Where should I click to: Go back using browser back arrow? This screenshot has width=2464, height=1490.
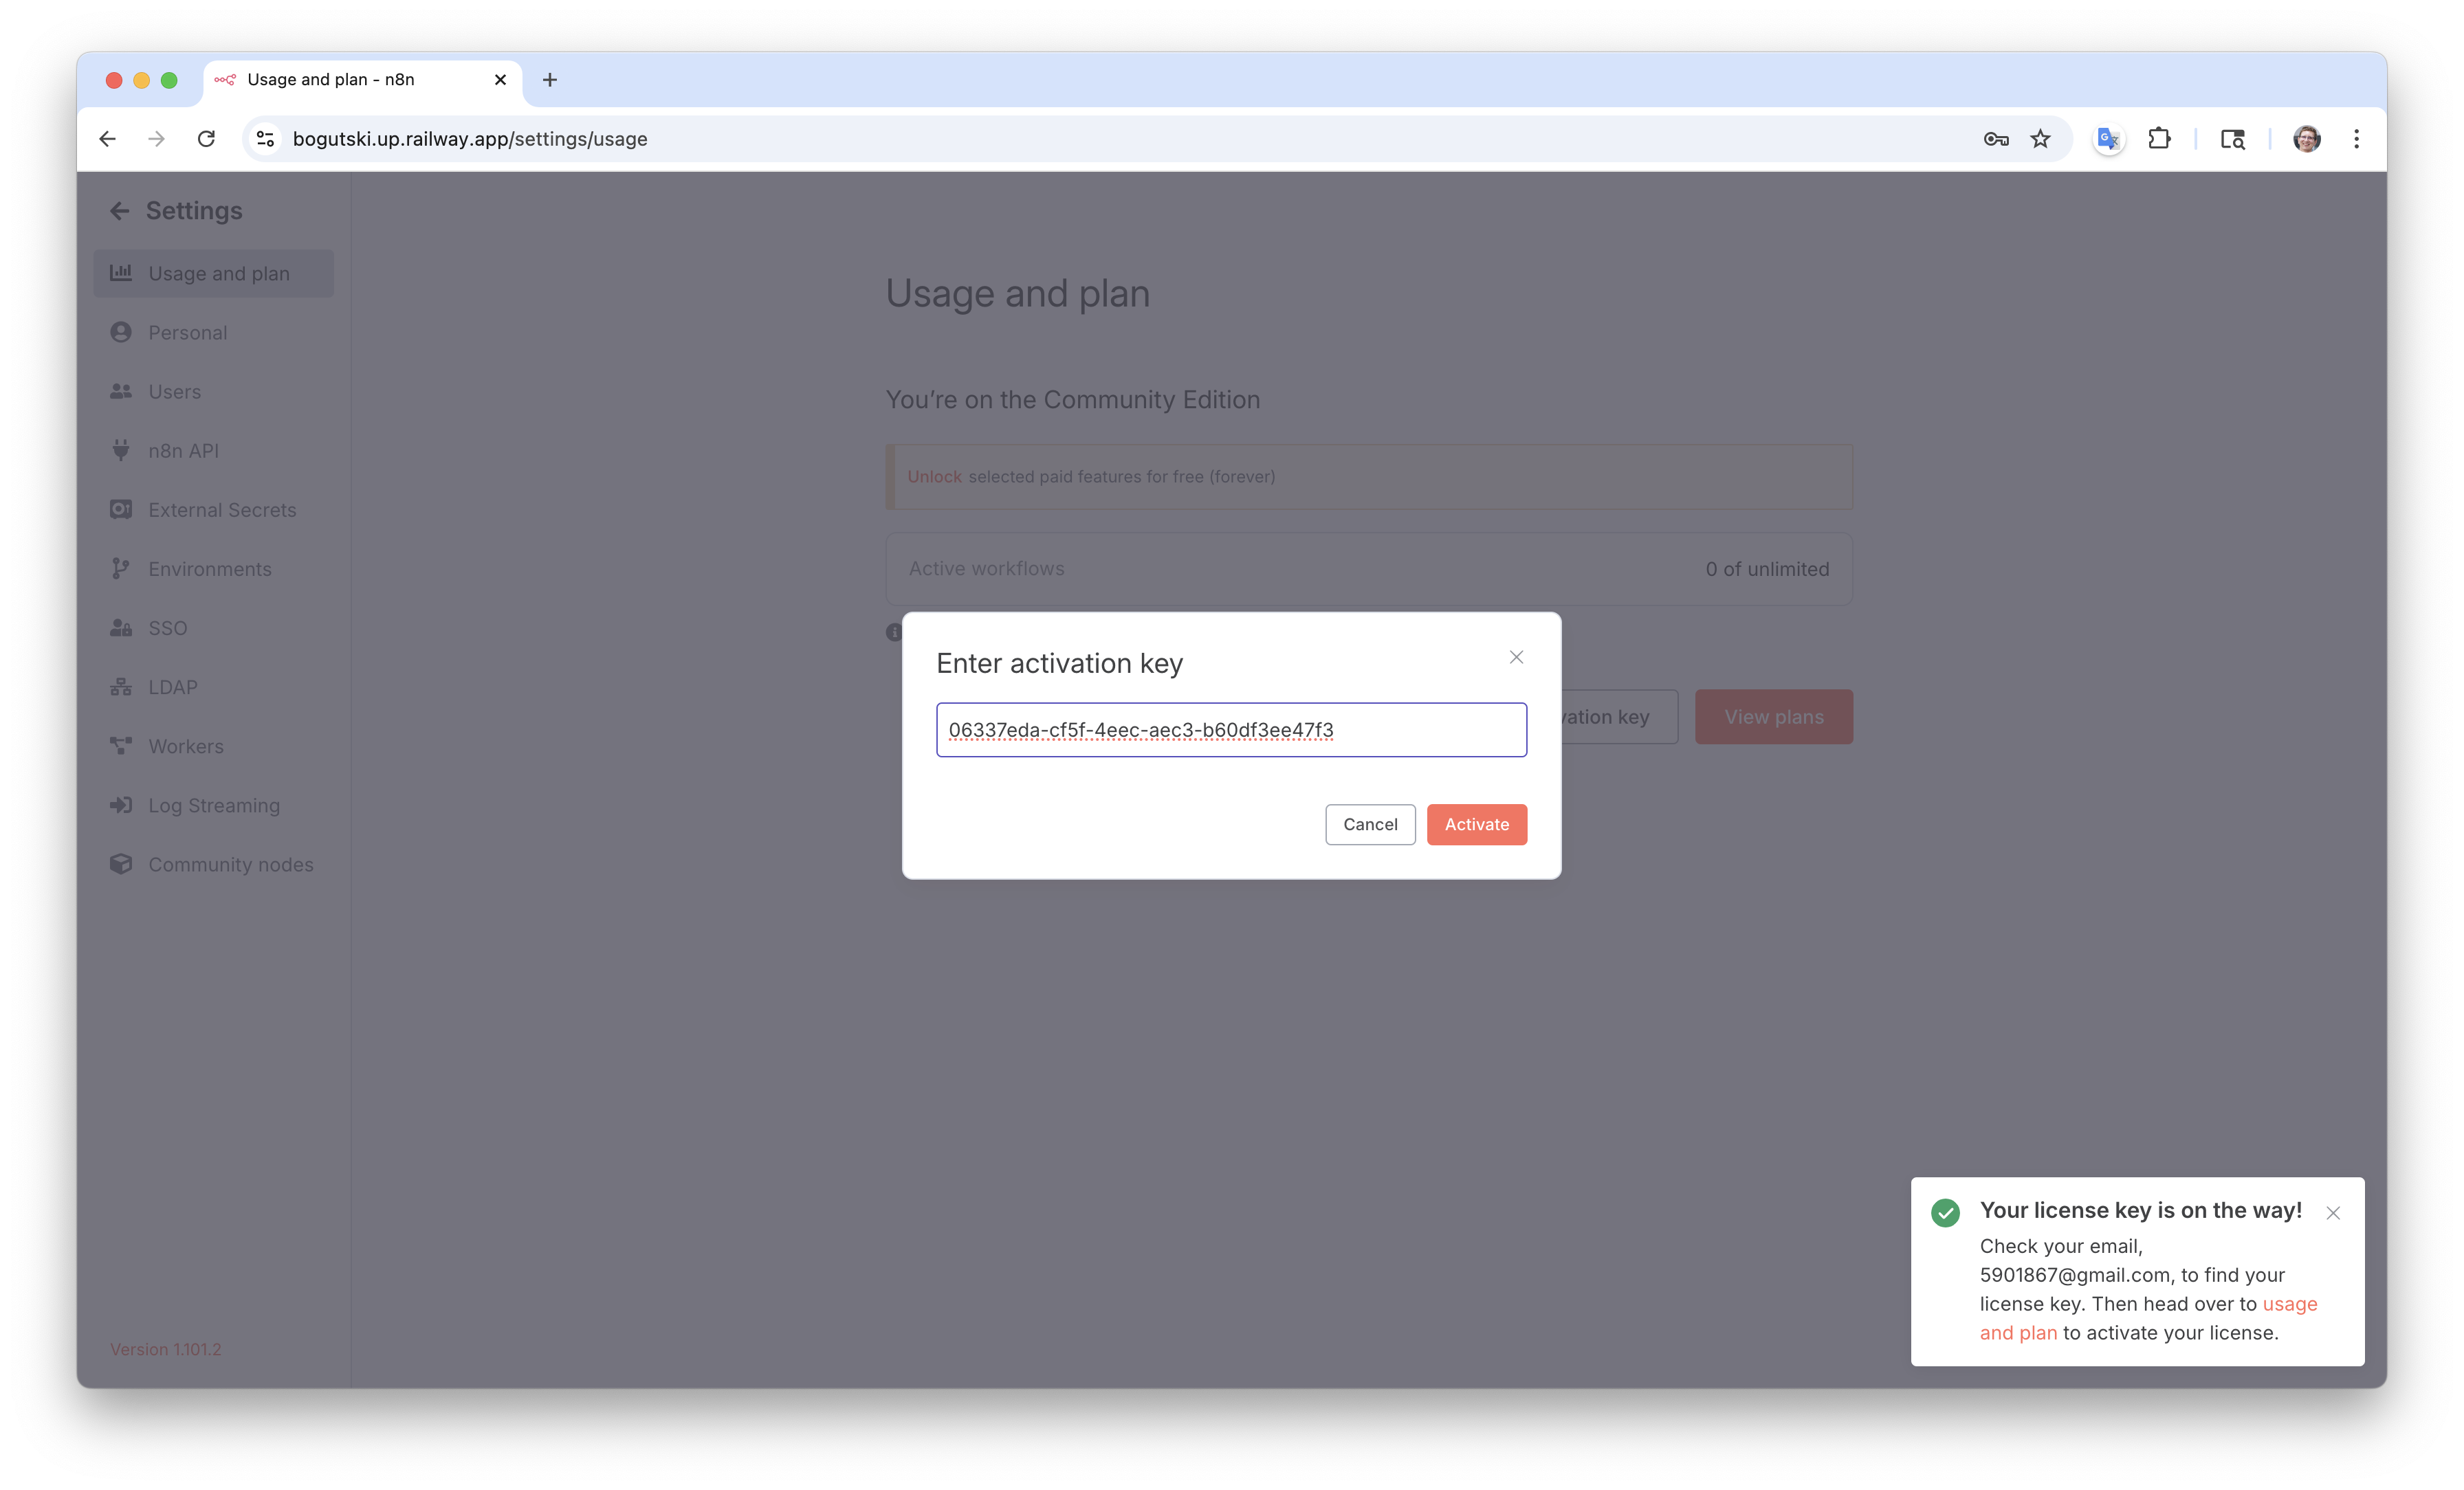click(x=108, y=139)
